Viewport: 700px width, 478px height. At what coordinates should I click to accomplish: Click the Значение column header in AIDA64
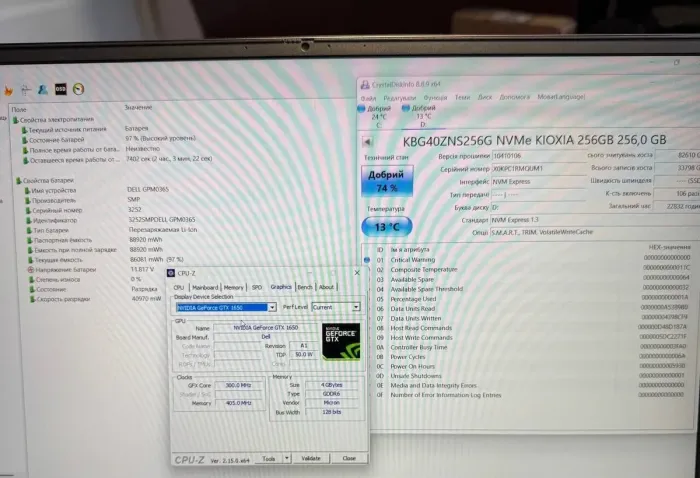point(138,108)
